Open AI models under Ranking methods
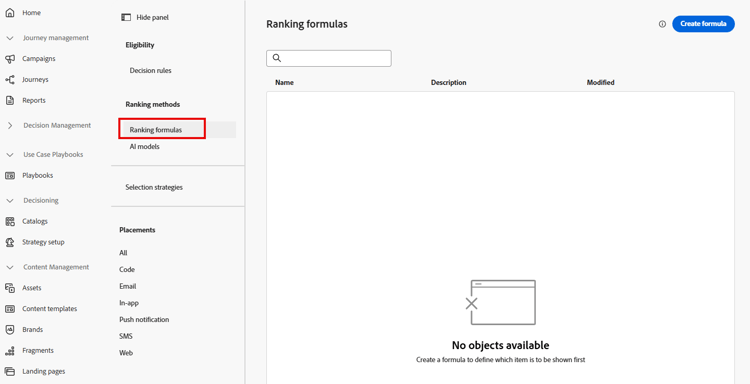 pos(144,147)
